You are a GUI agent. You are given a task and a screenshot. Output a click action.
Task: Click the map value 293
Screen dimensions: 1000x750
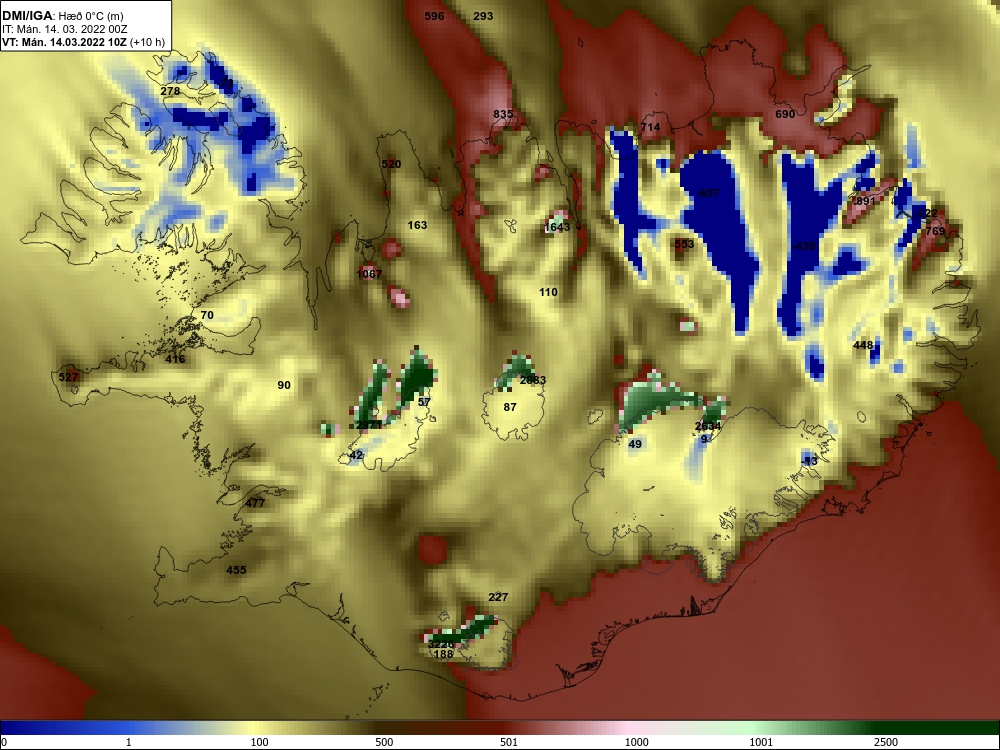point(483,16)
